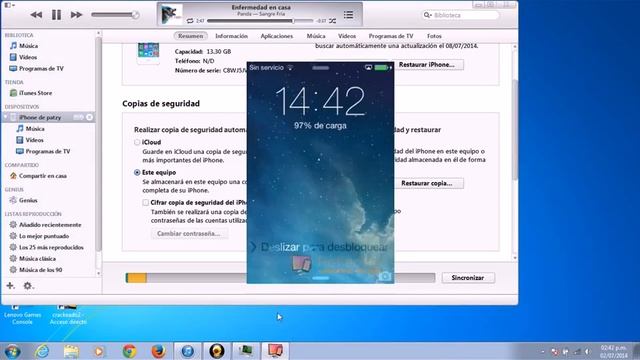This screenshot has width=640, height=360.
Task: Switch to iTunes in the taskbar
Action: 188,351
